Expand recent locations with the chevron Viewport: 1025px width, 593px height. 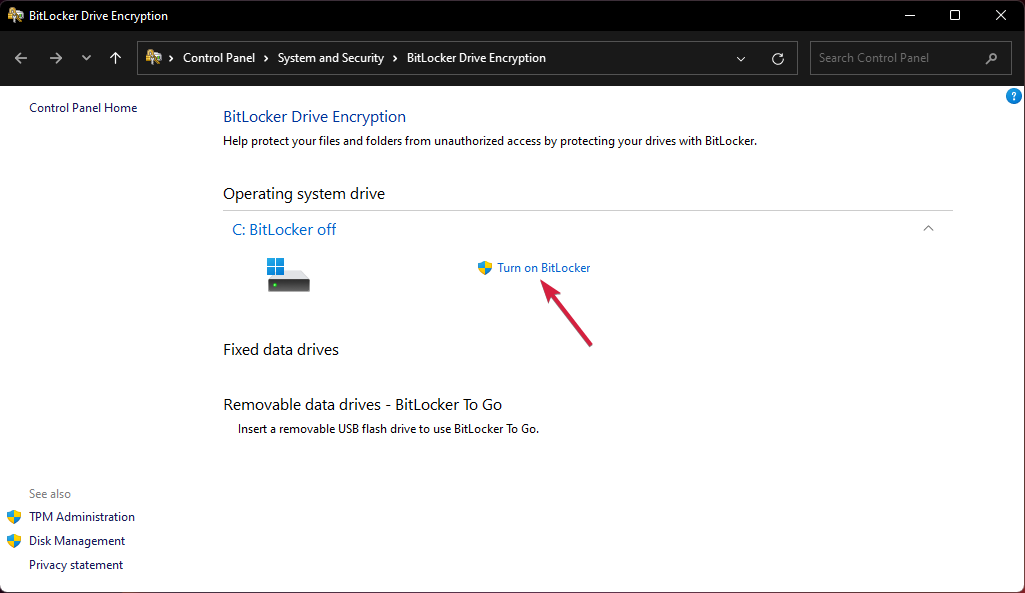point(85,57)
